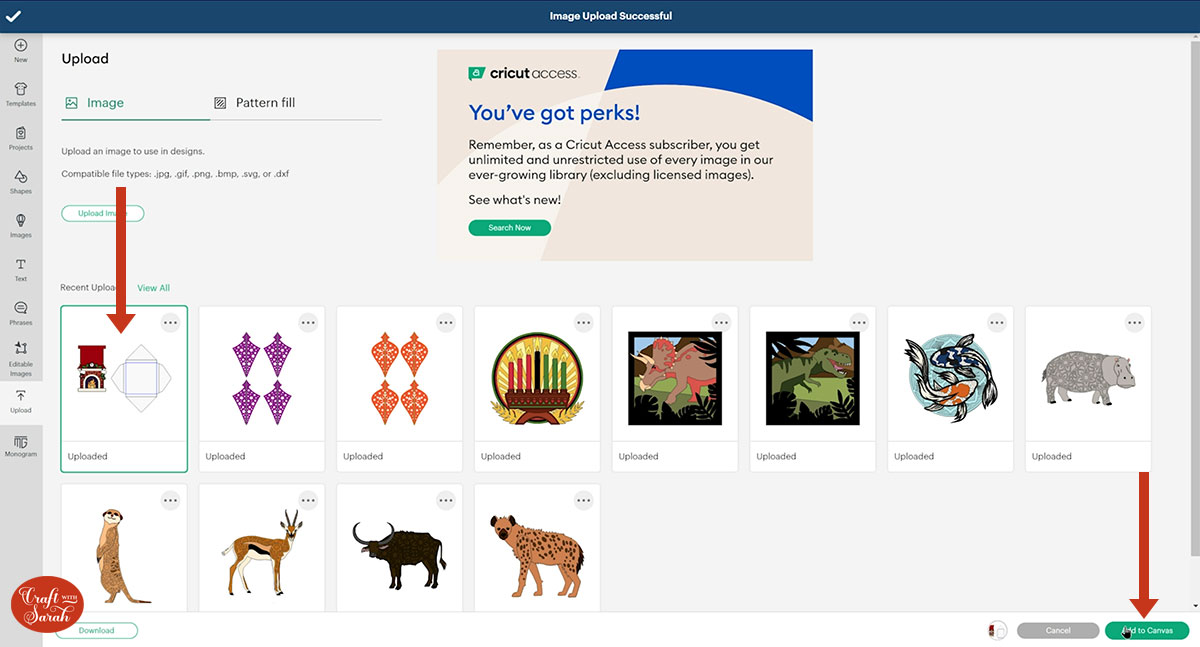The image size is (1200, 647).
Task: Select the Upload sidebar item
Action: pos(21,402)
